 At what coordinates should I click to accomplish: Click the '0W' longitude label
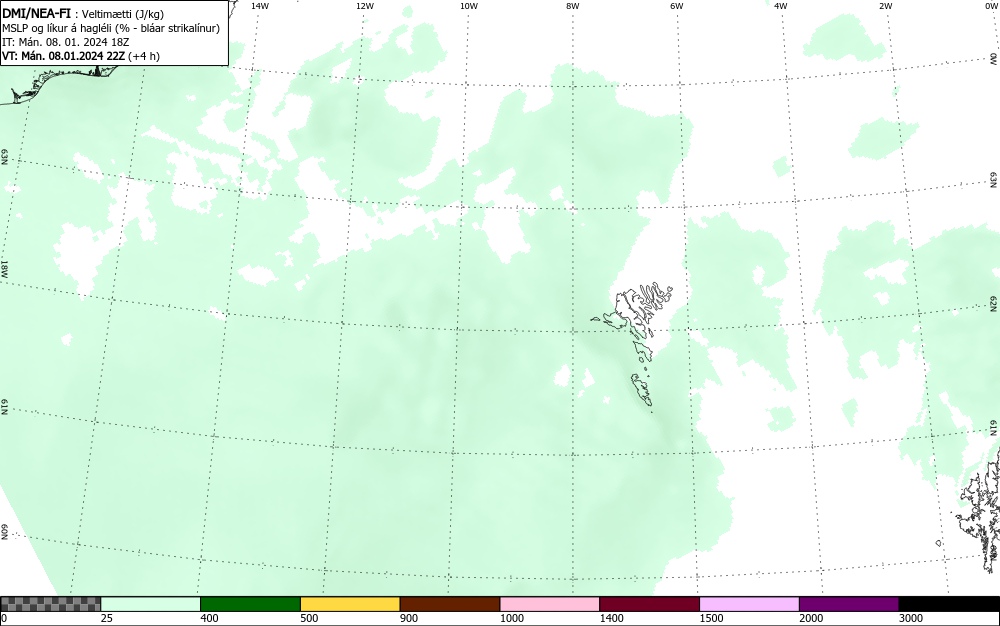click(990, 6)
